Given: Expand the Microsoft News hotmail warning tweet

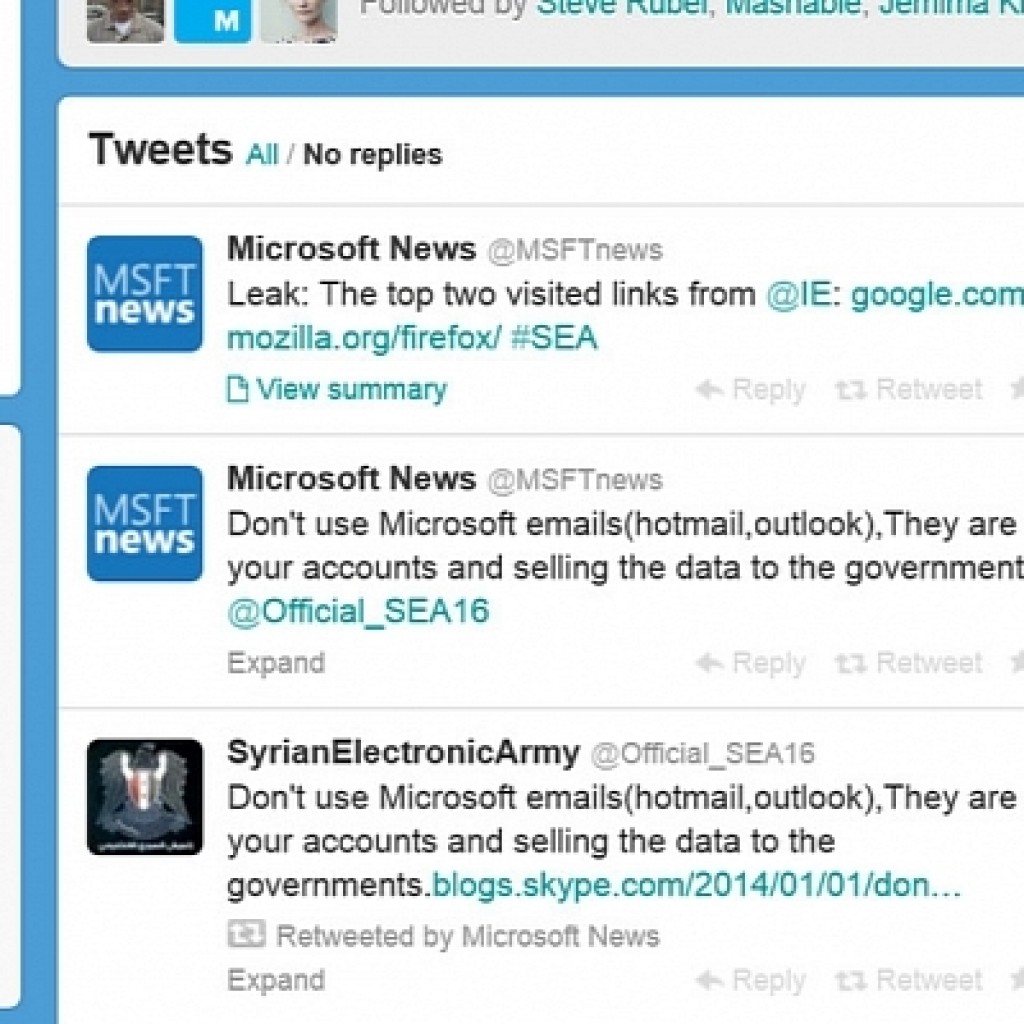Looking at the screenshot, I should click(276, 664).
